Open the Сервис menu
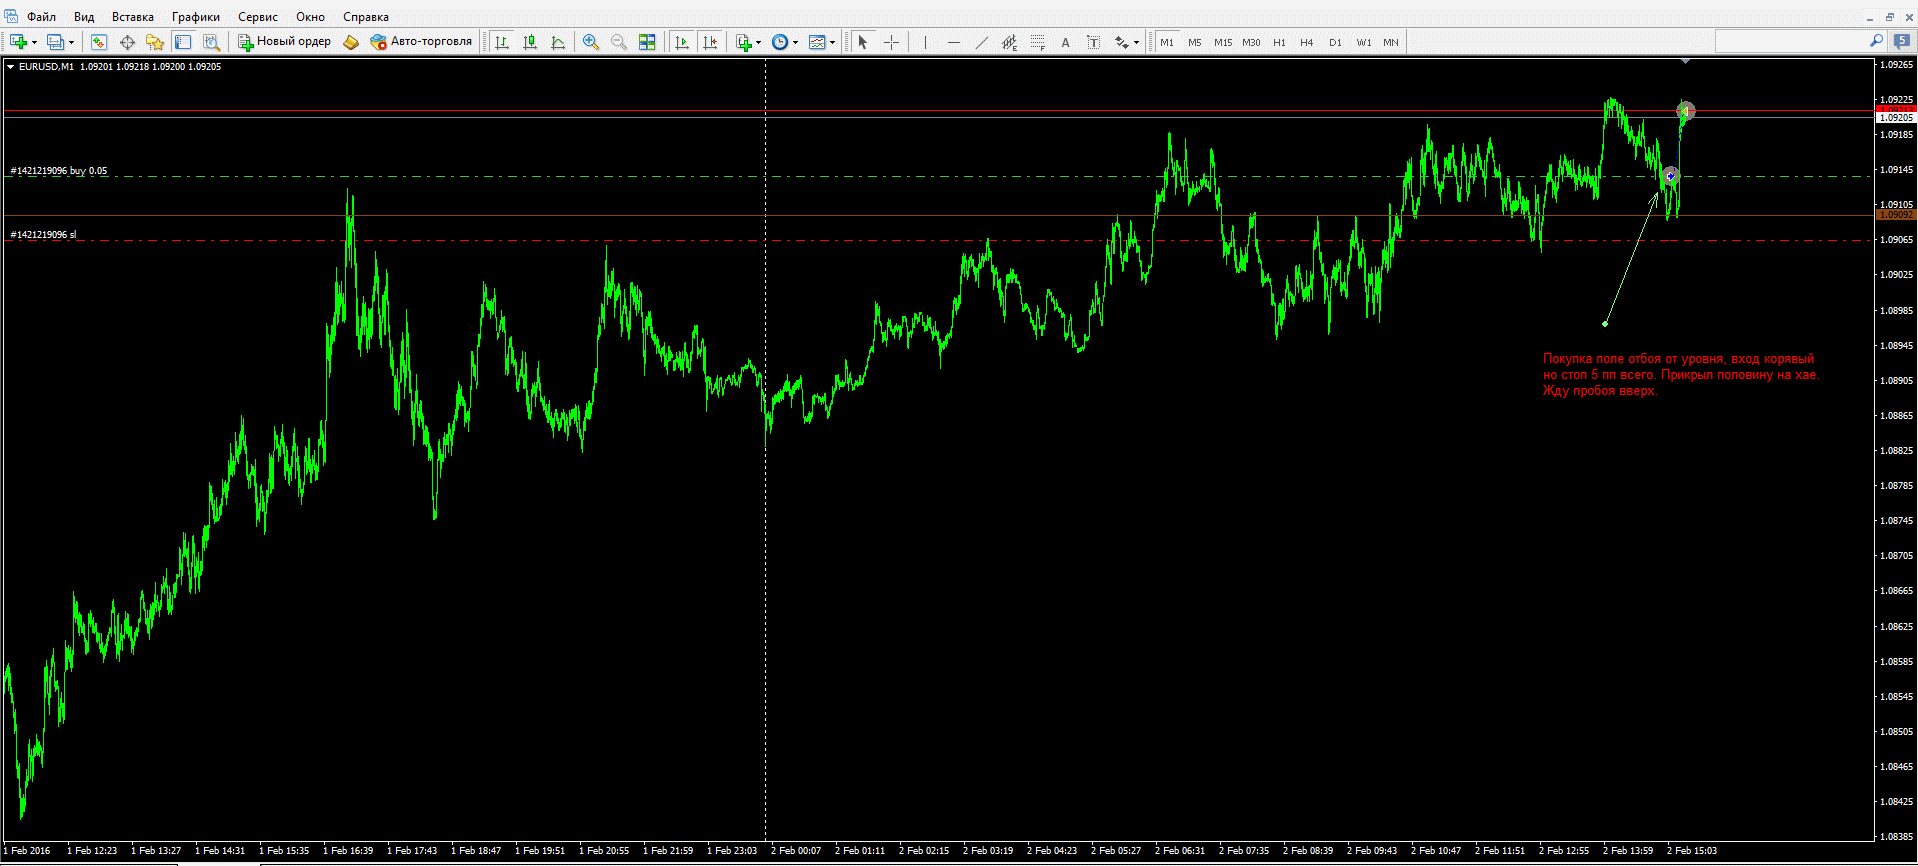Screen dimensions: 1918x866 (x=258, y=17)
